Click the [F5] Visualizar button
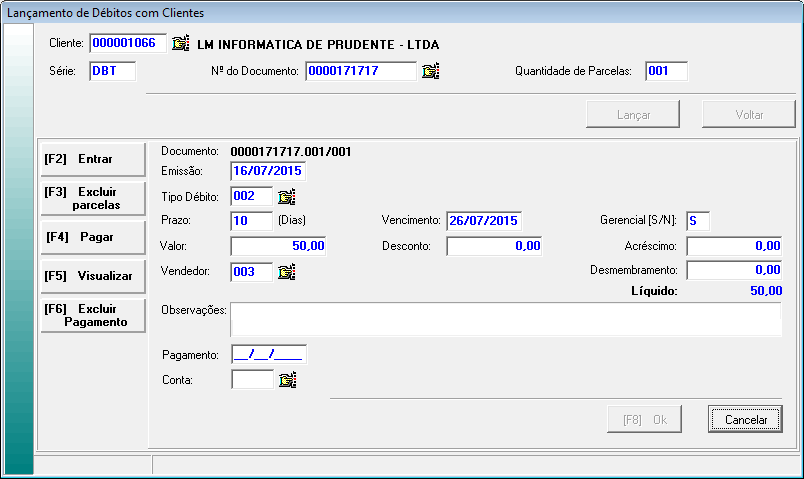Screen dimensions: 804x479 tap(92, 275)
